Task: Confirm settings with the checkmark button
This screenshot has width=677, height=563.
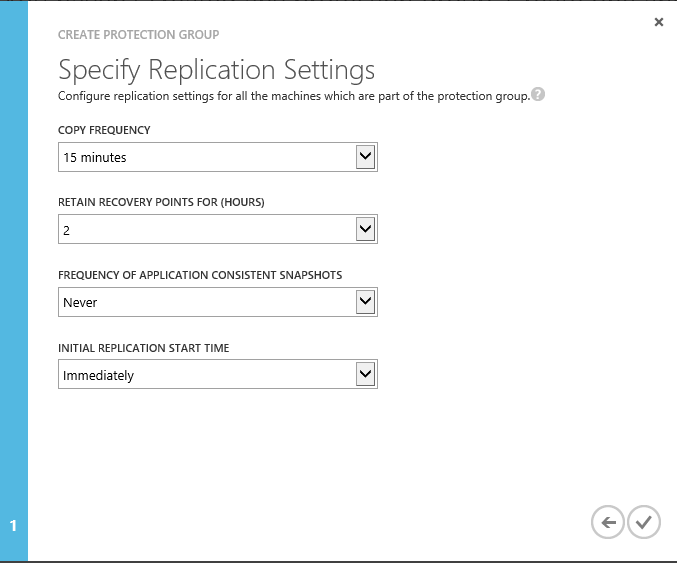Action: click(644, 522)
